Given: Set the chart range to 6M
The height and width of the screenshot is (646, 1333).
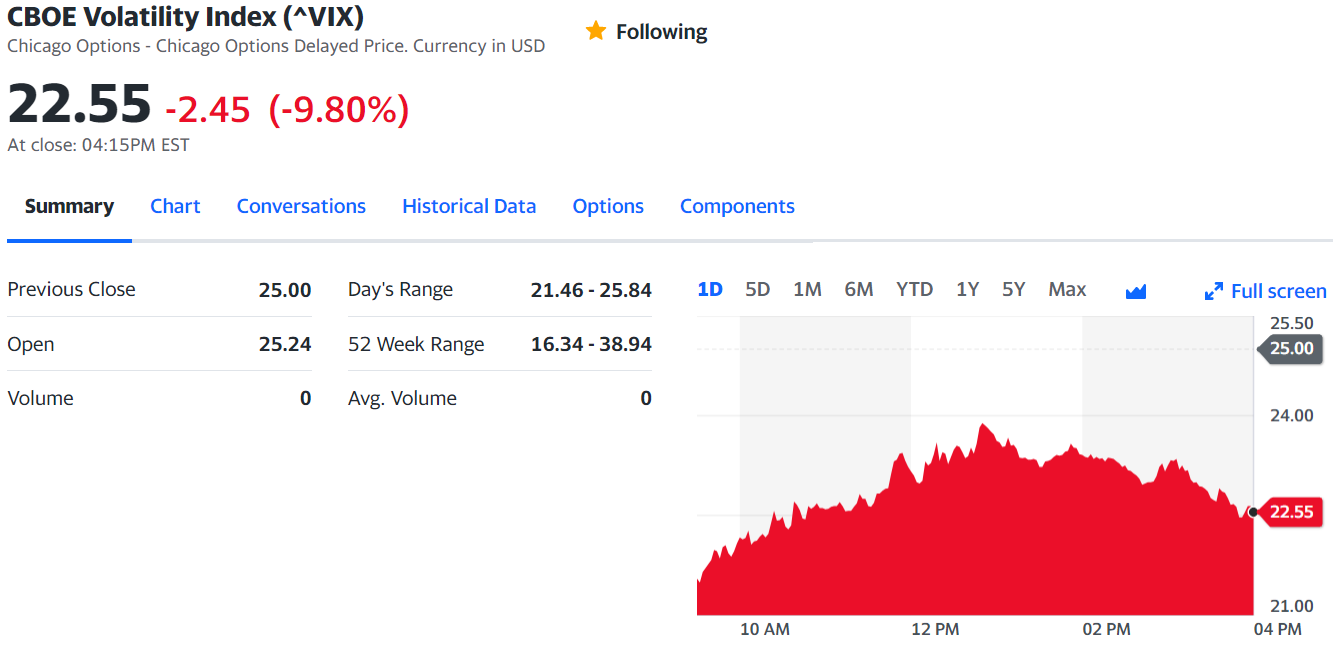Looking at the screenshot, I should [859, 289].
